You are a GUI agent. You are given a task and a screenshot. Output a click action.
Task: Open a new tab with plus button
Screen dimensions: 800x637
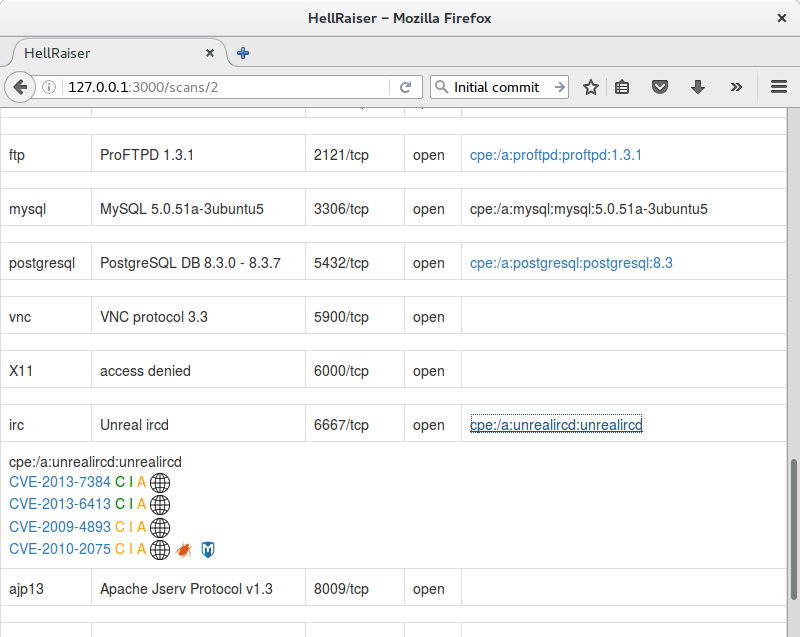(243, 53)
